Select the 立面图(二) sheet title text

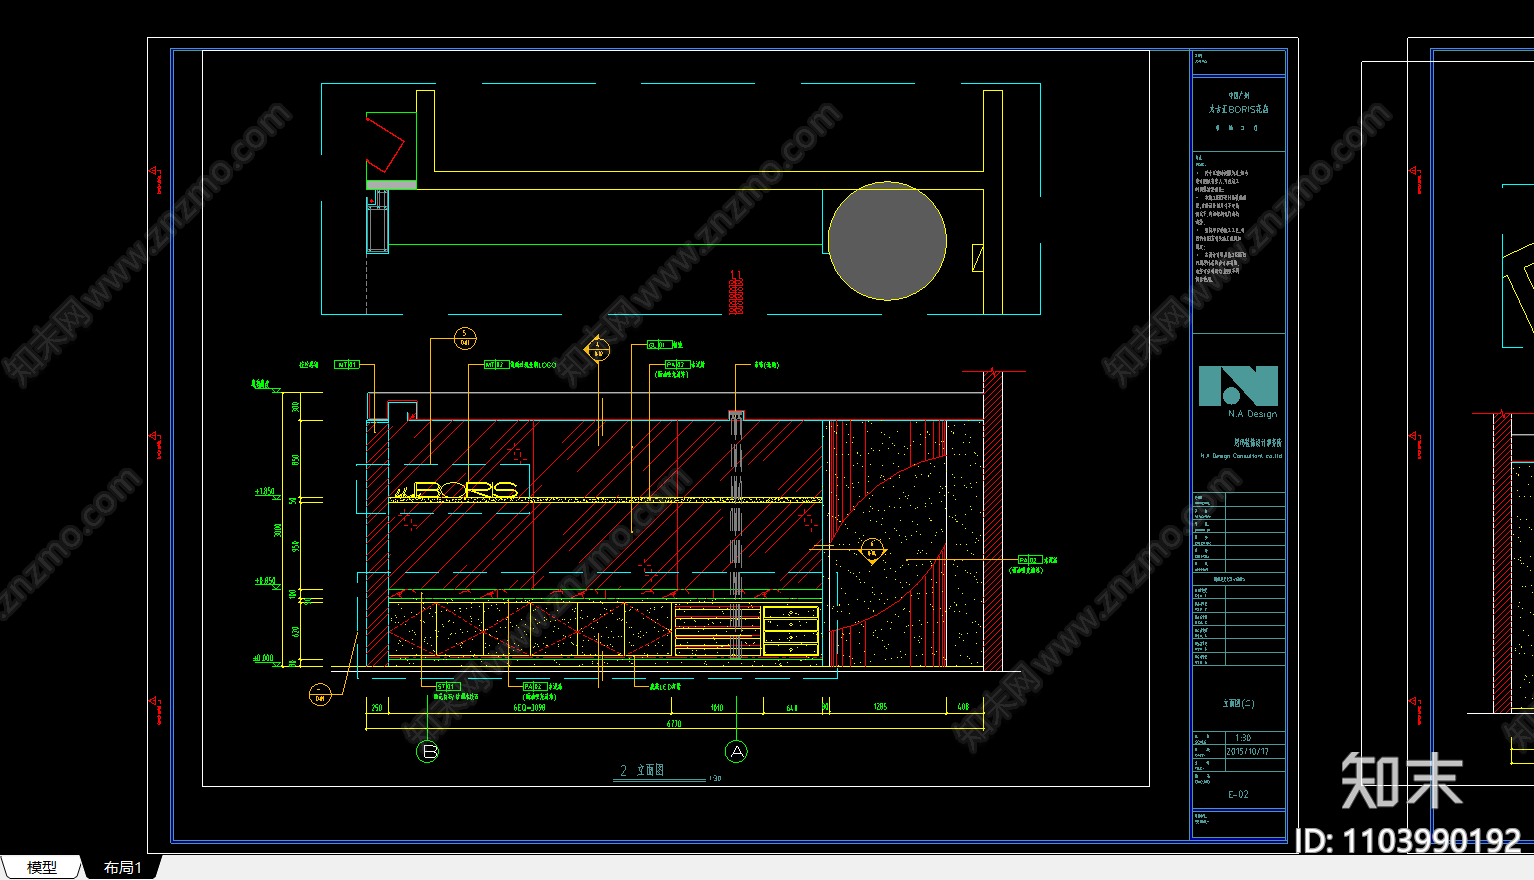tap(1238, 704)
